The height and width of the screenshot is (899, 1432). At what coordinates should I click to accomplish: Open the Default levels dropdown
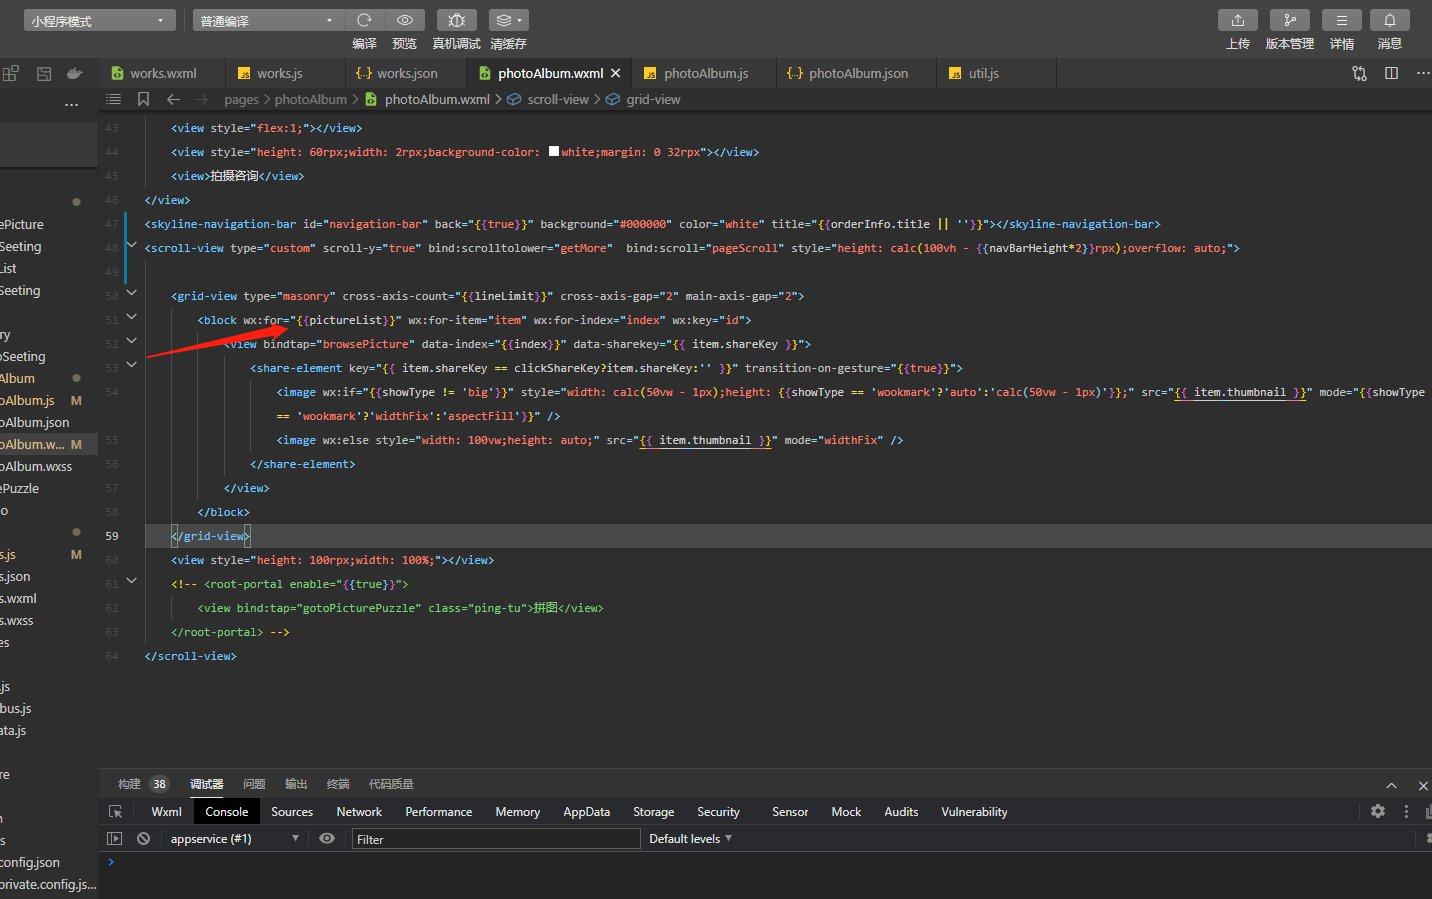point(691,839)
